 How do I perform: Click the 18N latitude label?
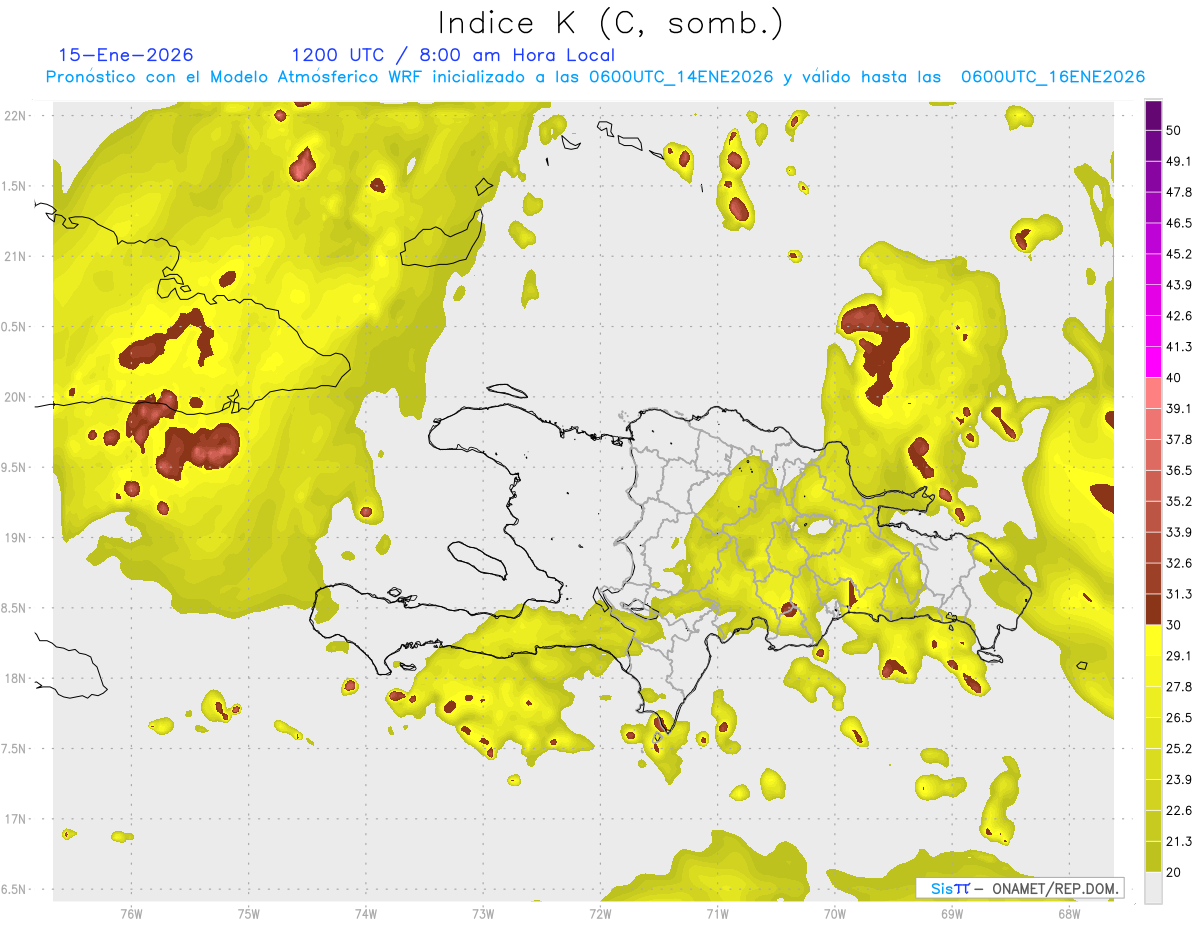15,679
